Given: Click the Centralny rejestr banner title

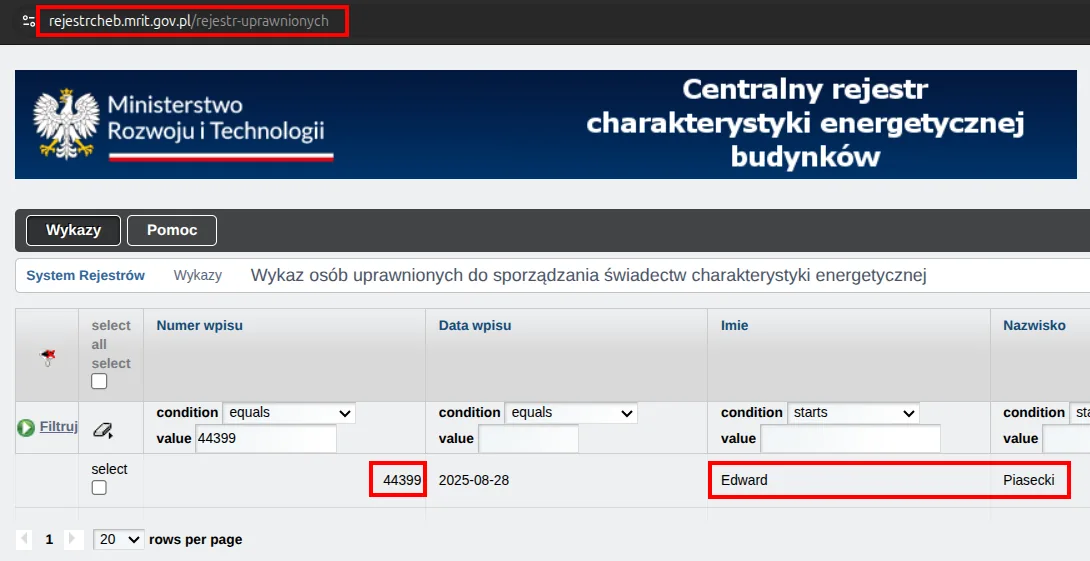Looking at the screenshot, I should point(805,123).
